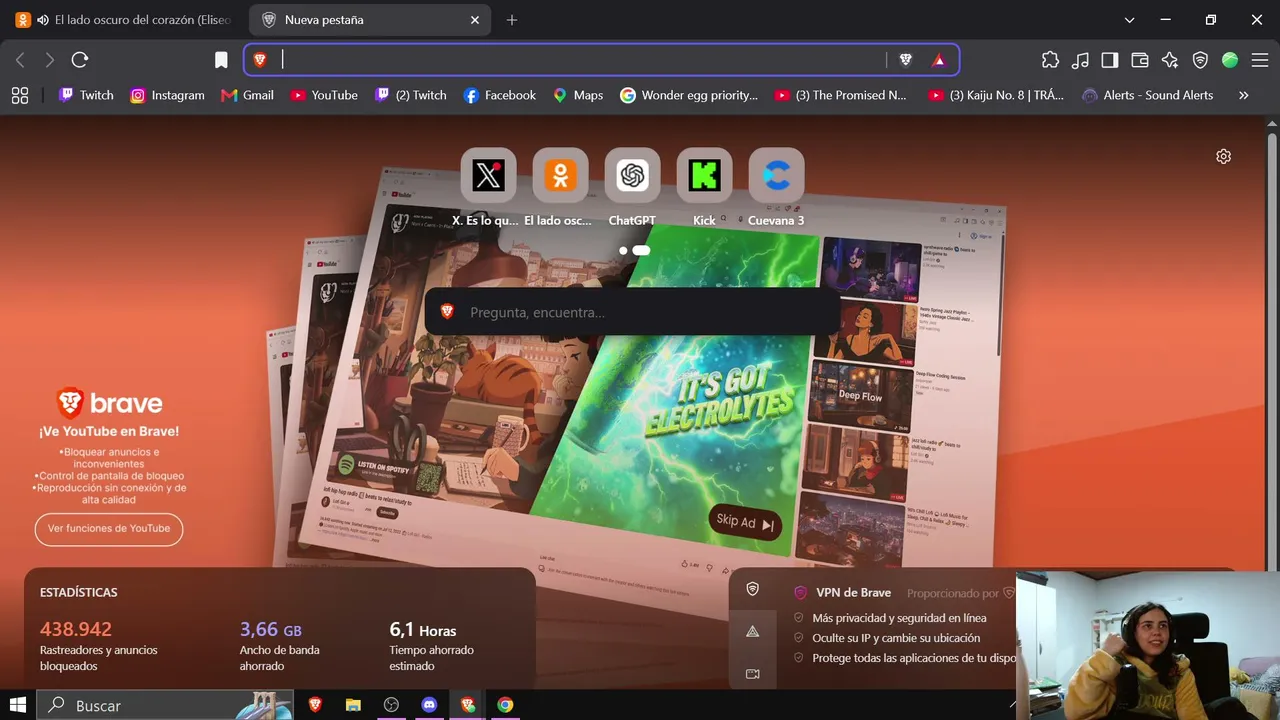This screenshot has width=1280, height=720.
Task: Show the first page of top sites
Action: [x=623, y=250]
